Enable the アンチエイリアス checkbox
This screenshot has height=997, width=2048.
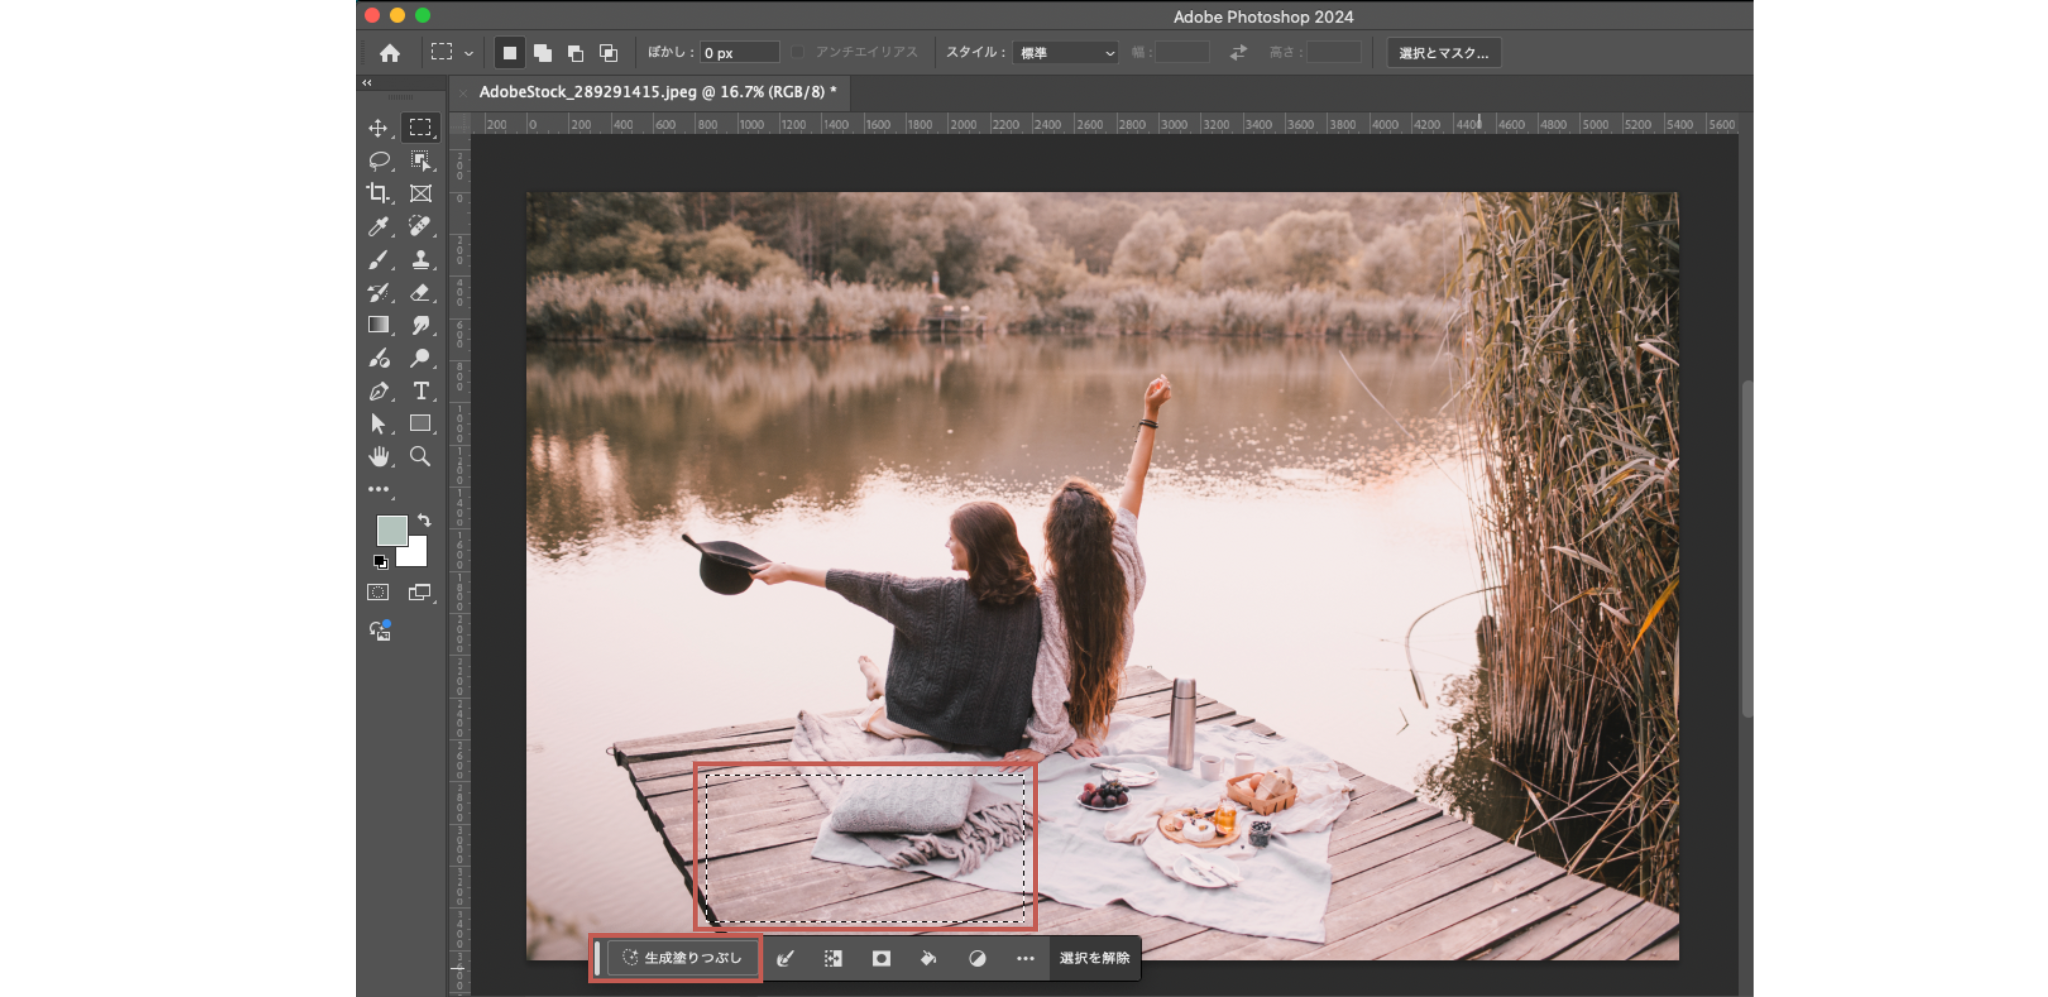797,52
